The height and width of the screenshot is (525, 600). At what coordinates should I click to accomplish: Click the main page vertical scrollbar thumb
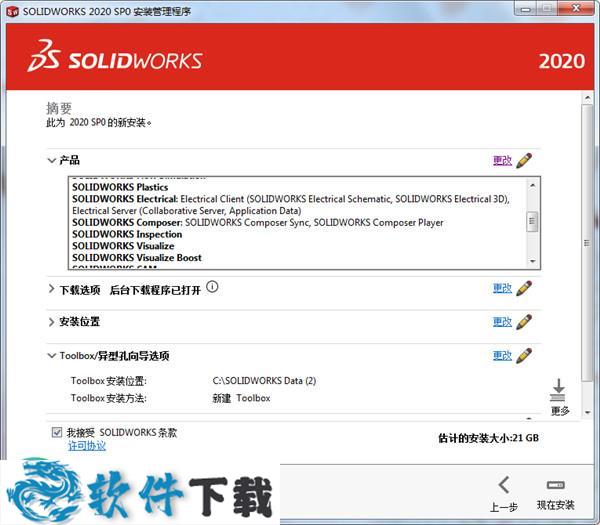587,243
